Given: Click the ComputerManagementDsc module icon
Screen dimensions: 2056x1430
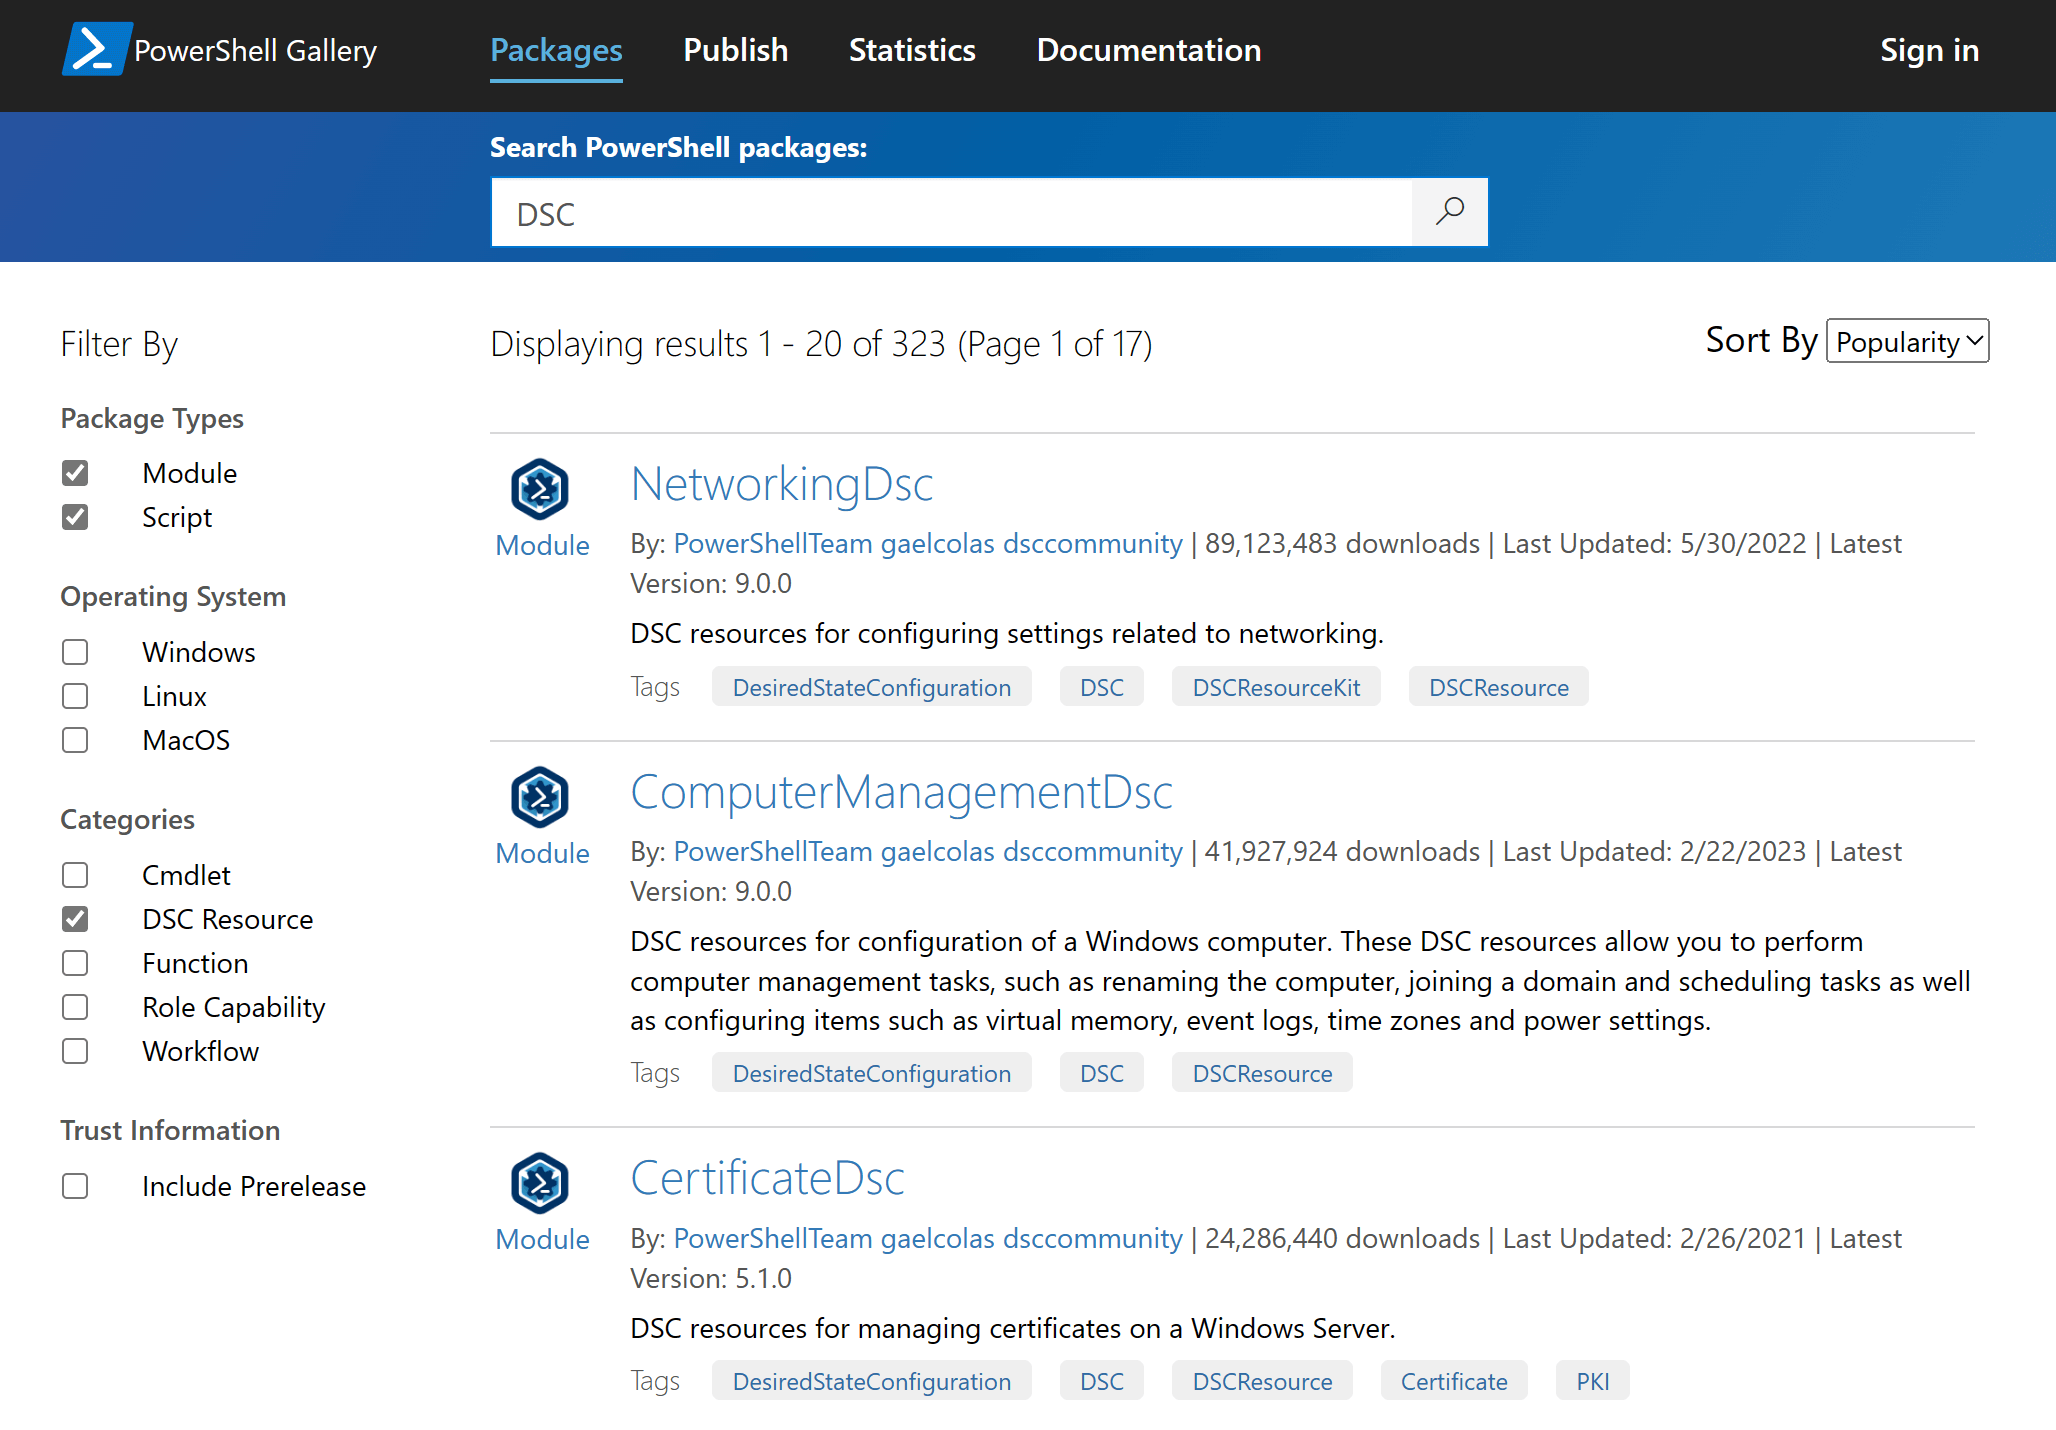Looking at the screenshot, I should (542, 797).
